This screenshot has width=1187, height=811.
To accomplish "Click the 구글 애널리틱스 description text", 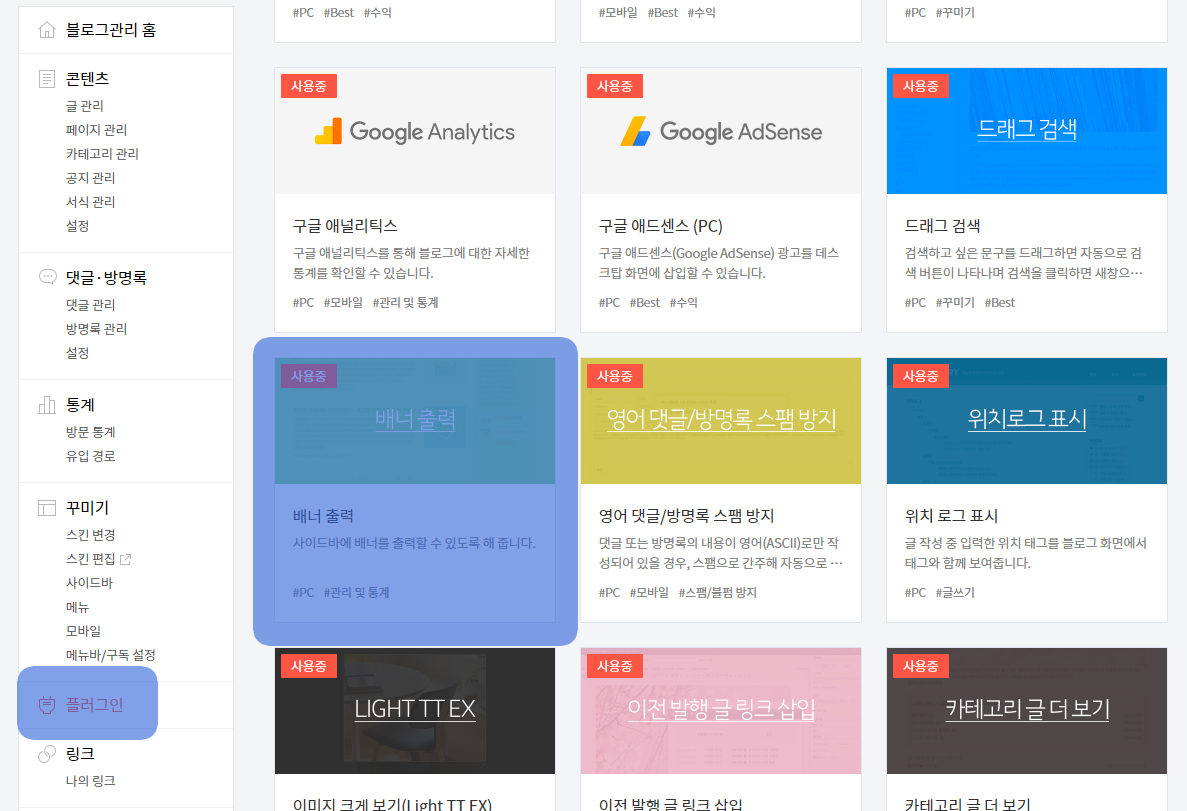I will (x=411, y=263).
